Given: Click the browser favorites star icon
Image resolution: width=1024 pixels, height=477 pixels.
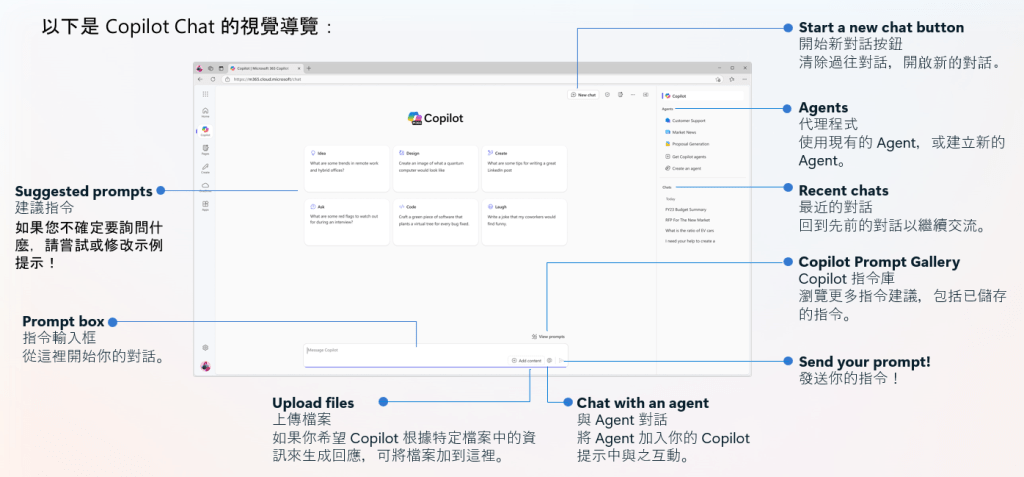Looking at the screenshot, I should click(731, 79).
